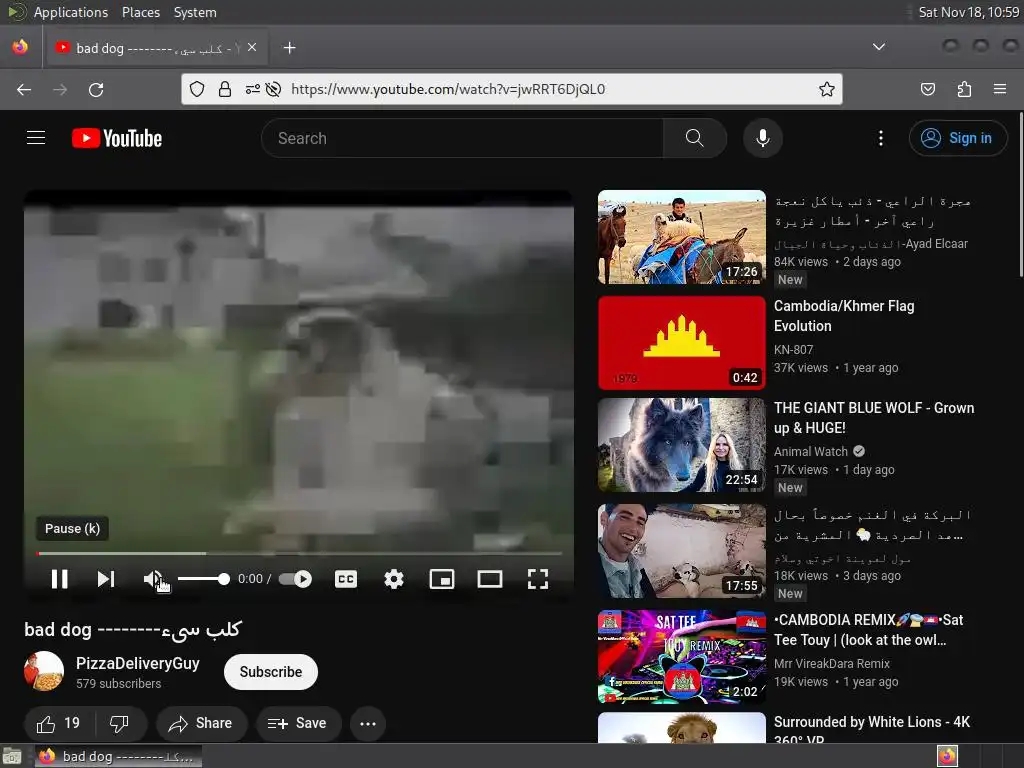The width and height of the screenshot is (1024, 768).
Task: Toggle closed captions
Action: coord(345,579)
